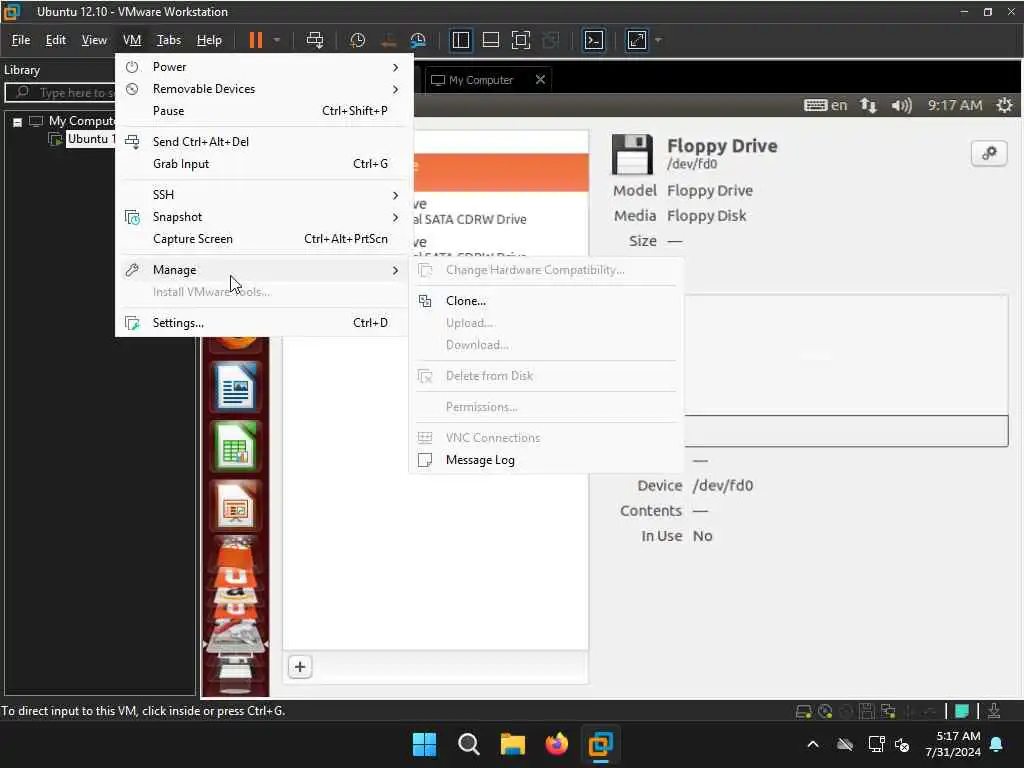
Task: Click the floppy disk drive icon
Action: (x=632, y=155)
